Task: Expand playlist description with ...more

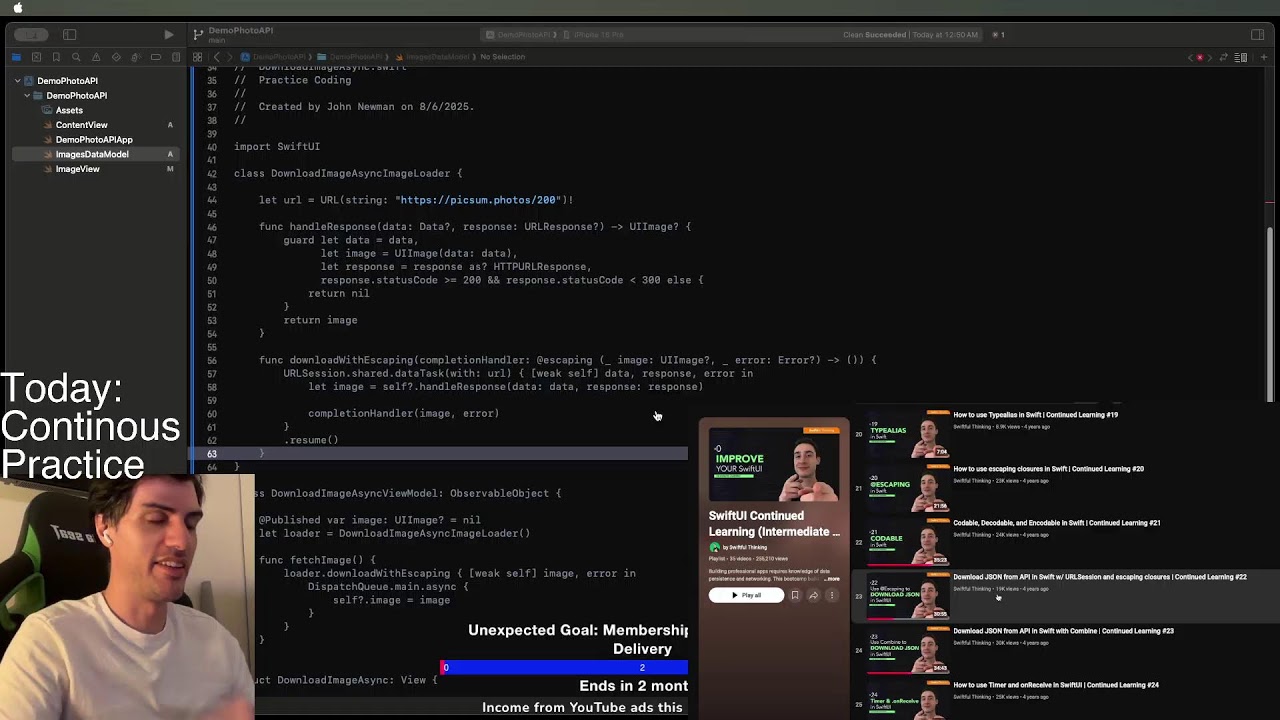Action: 831,579
